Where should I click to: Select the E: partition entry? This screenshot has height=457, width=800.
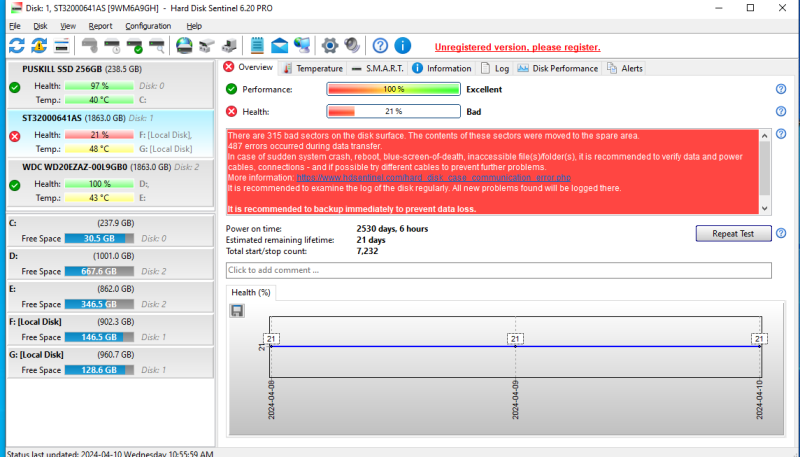coord(110,296)
